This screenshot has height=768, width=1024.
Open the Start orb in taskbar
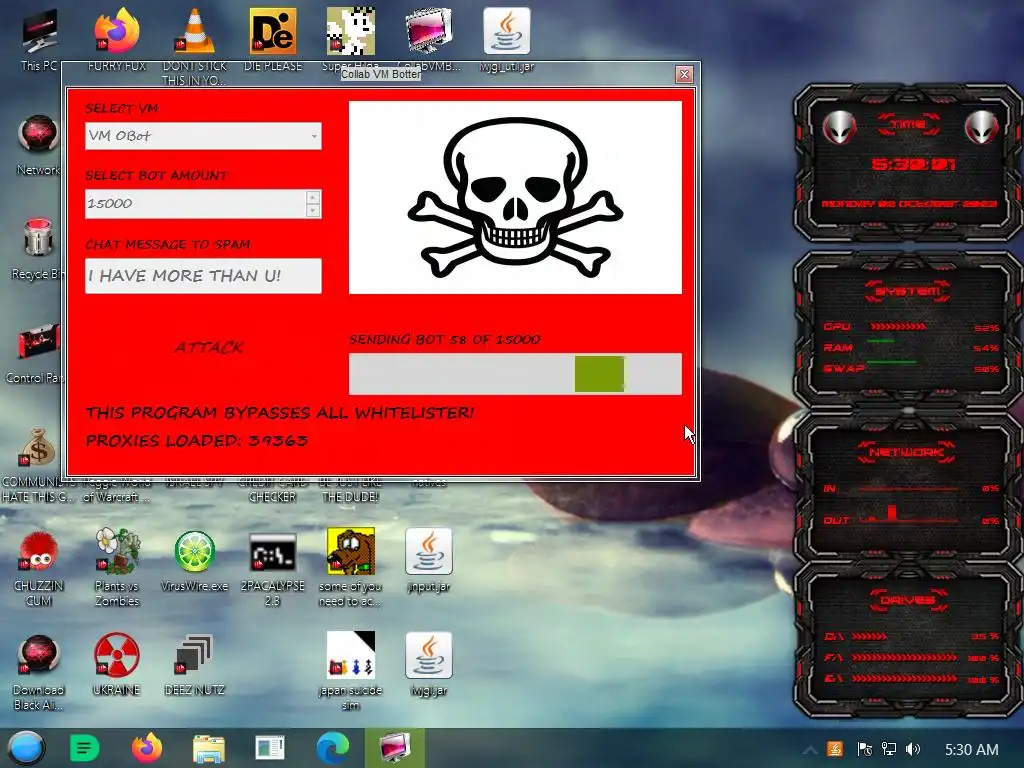pyautogui.click(x=26, y=748)
